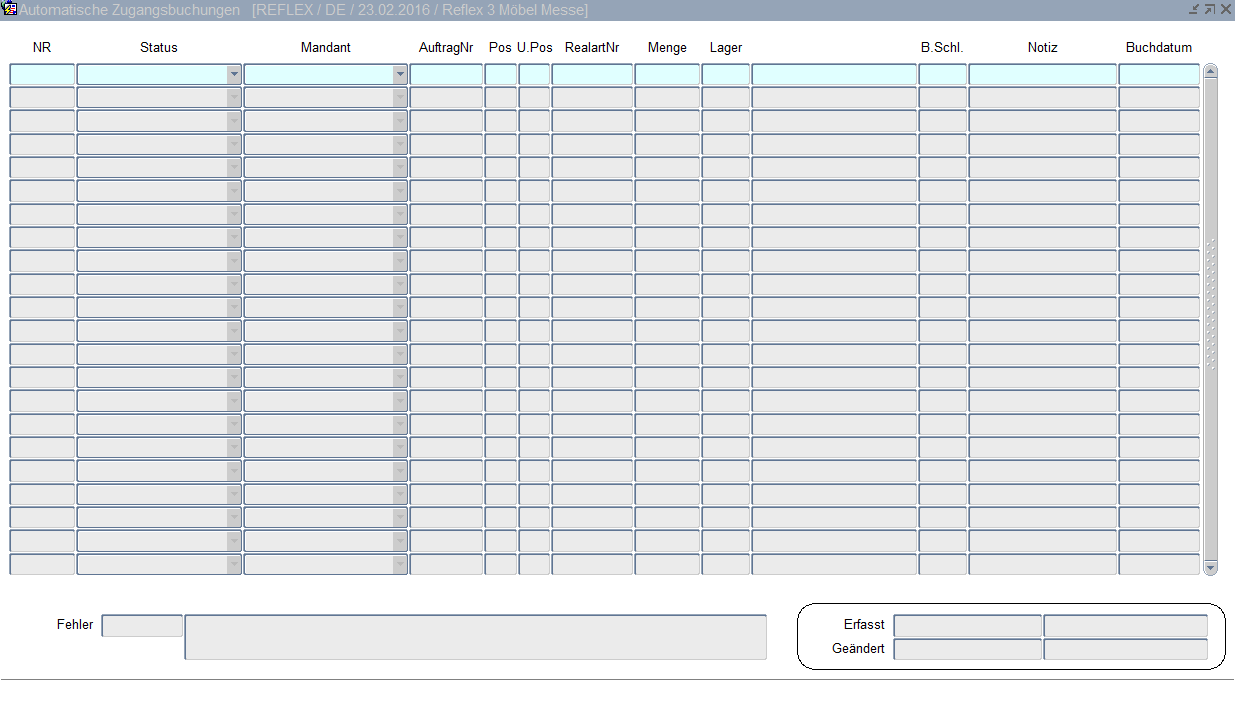1235x716 pixels.
Task: Click the scroll up arrow of the table
Action: tap(1210, 71)
